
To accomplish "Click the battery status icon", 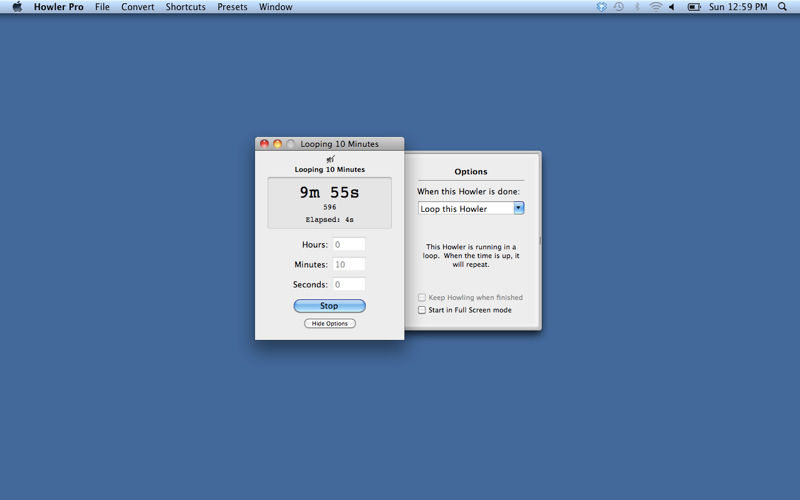I will tap(694, 7).
